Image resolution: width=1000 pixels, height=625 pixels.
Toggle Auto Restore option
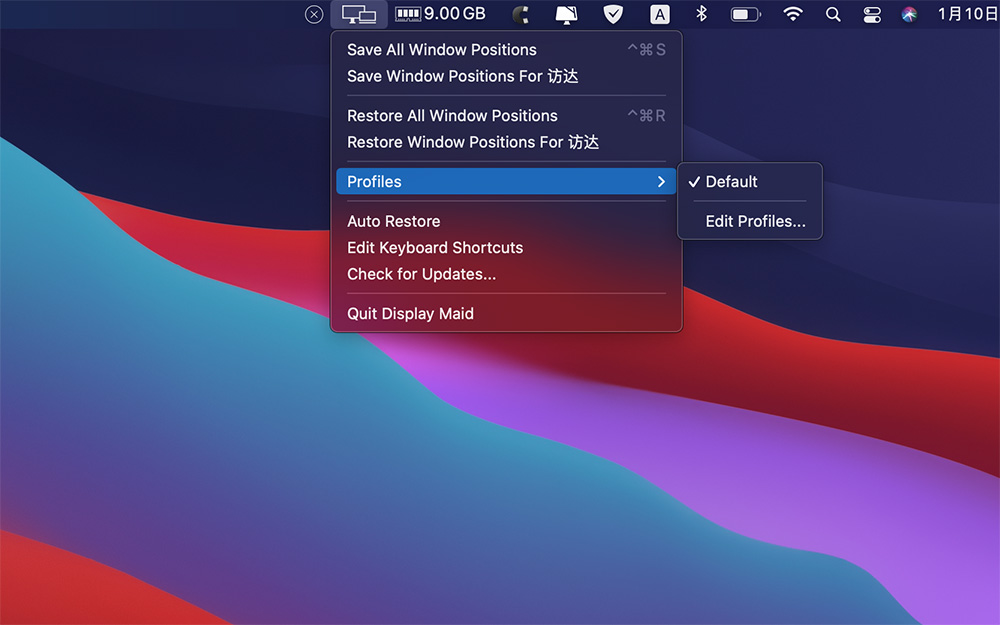point(506,221)
